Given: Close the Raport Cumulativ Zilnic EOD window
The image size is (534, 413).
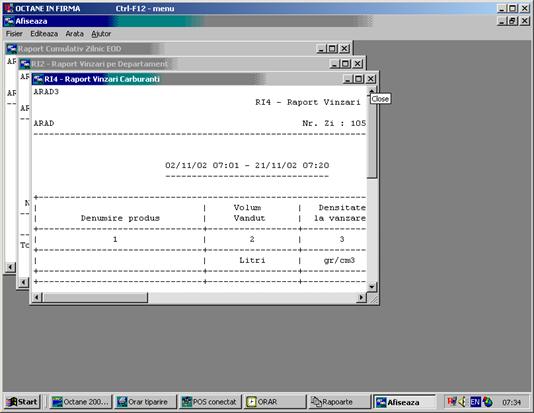Looking at the screenshot, I should tap(344, 49).
